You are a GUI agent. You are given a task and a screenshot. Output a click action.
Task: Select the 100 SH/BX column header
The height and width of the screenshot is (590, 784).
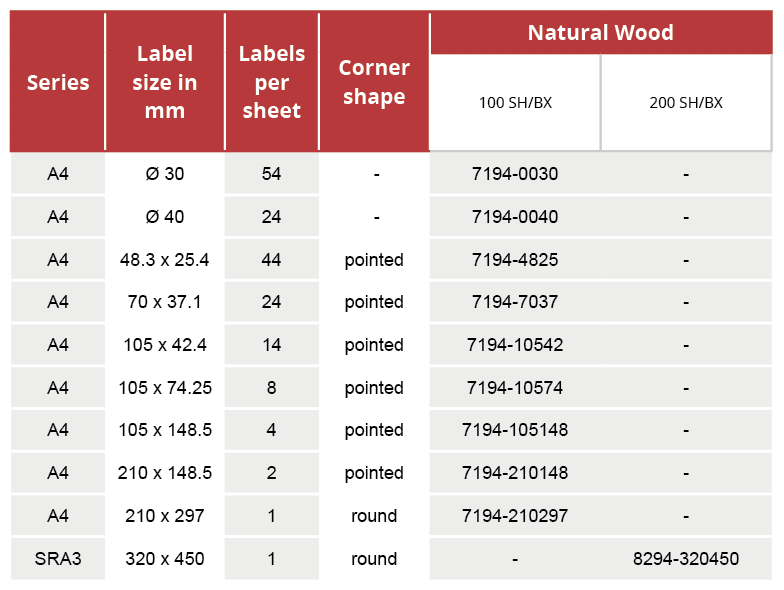point(515,102)
